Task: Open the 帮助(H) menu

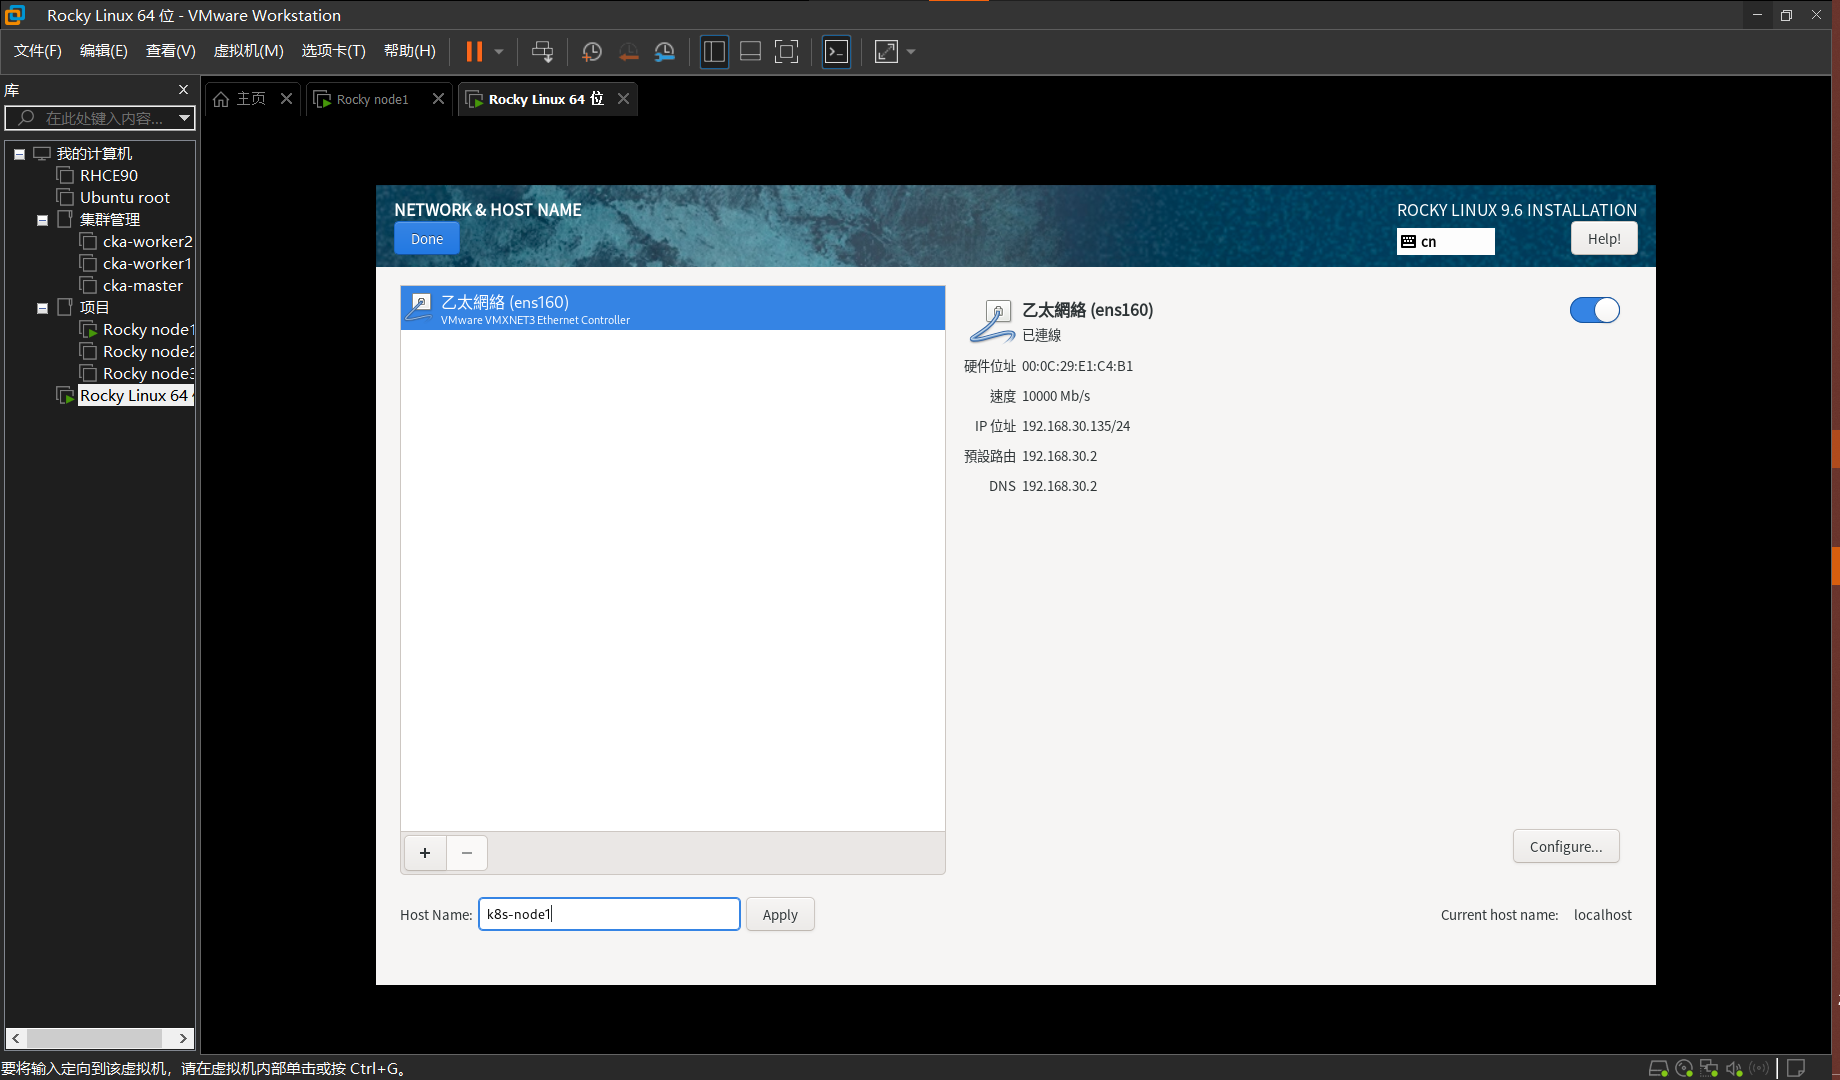Action: [410, 51]
